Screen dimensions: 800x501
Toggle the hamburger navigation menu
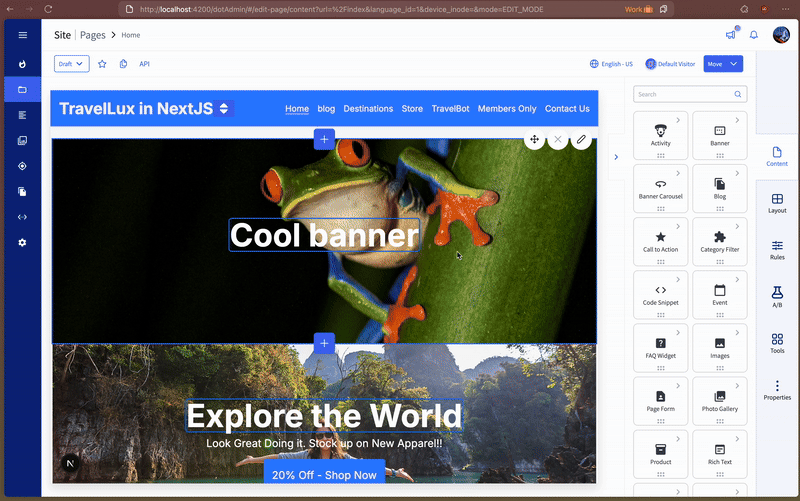coord(22,35)
